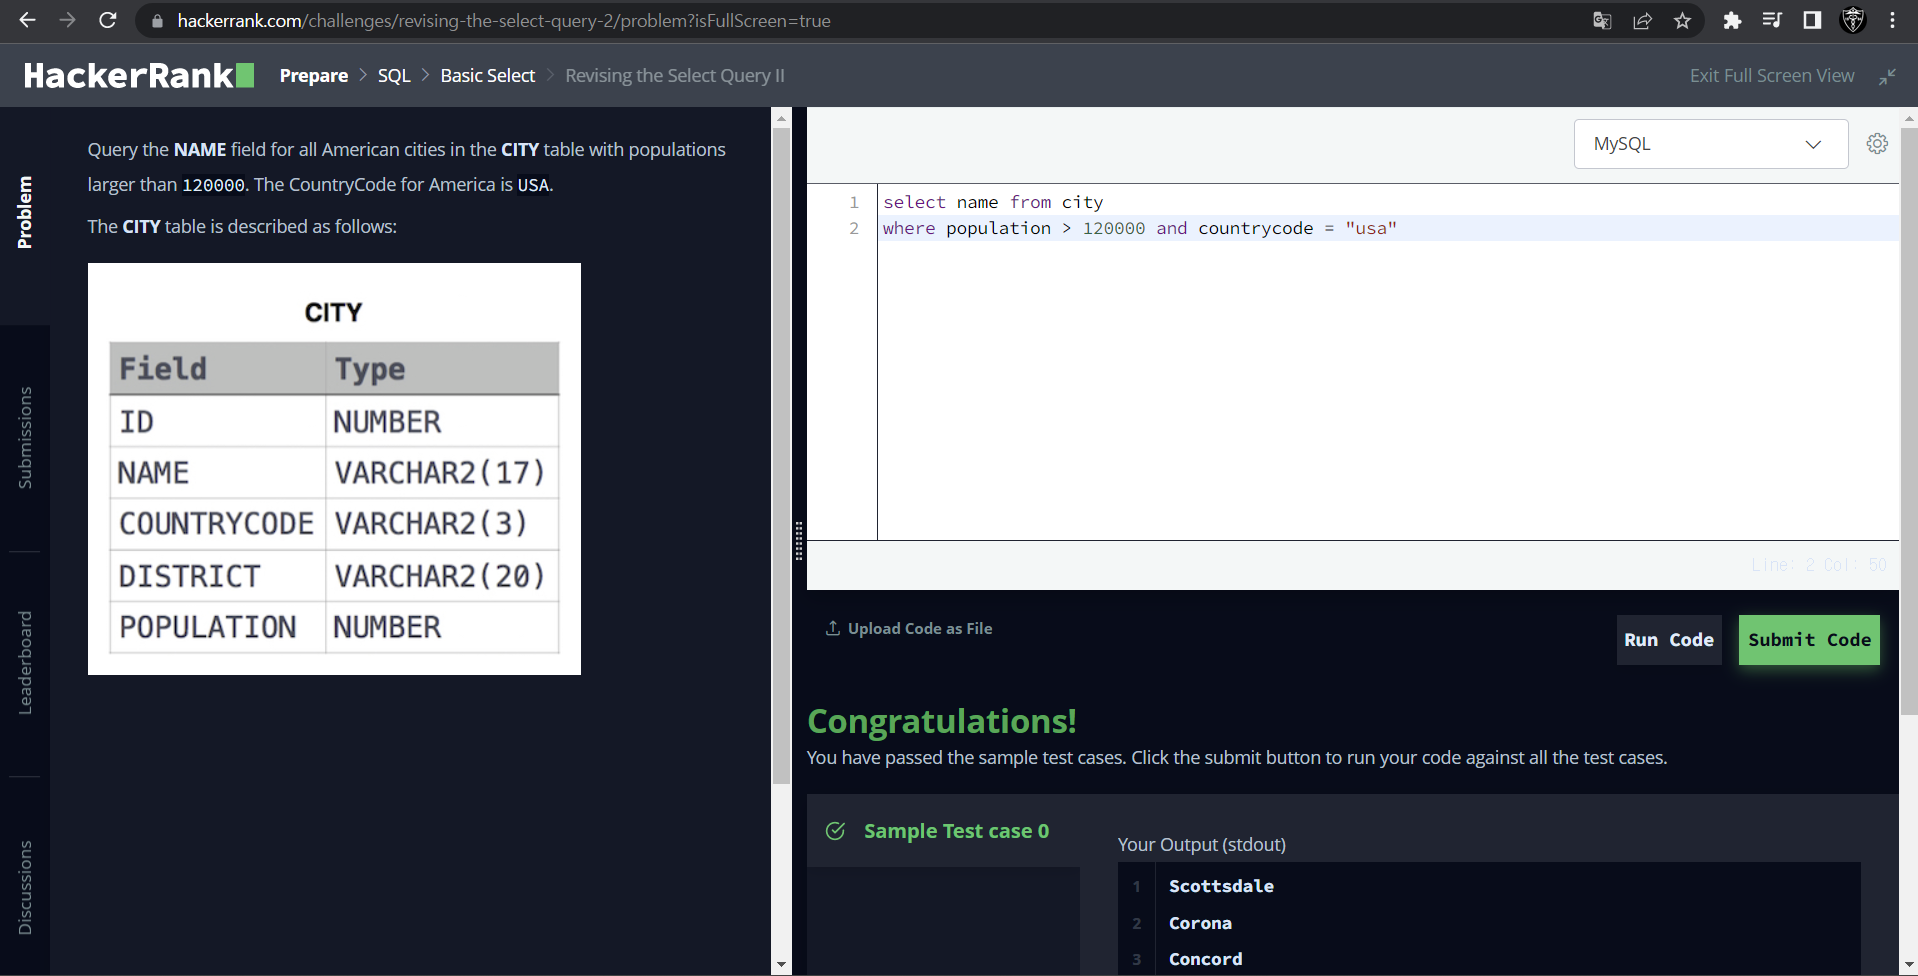The width and height of the screenshot is (1918, 976).
Task: Click the Run Code button
Action: point(1669,640)
